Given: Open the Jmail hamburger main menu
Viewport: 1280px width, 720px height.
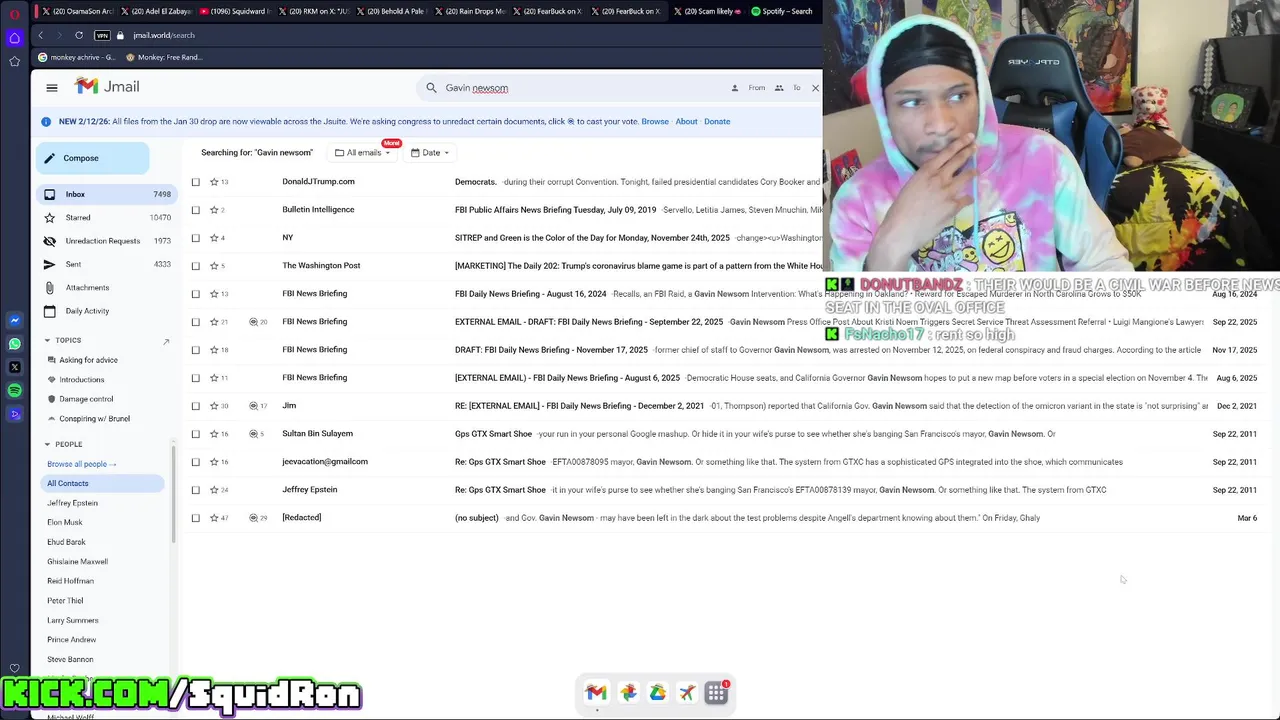Looking at the screenshot, I should point(52,87).
